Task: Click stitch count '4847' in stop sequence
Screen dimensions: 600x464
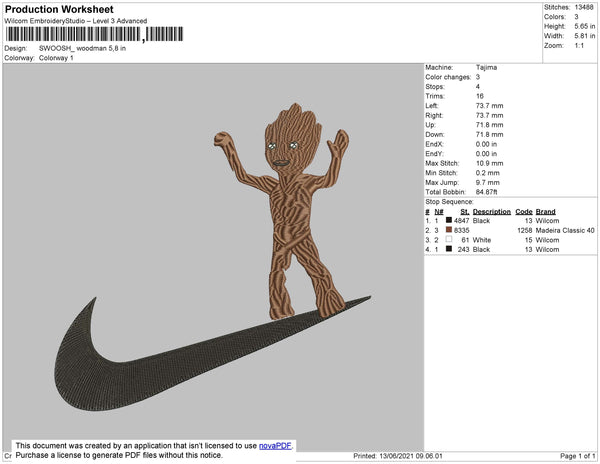Action: tap(461, 221)
